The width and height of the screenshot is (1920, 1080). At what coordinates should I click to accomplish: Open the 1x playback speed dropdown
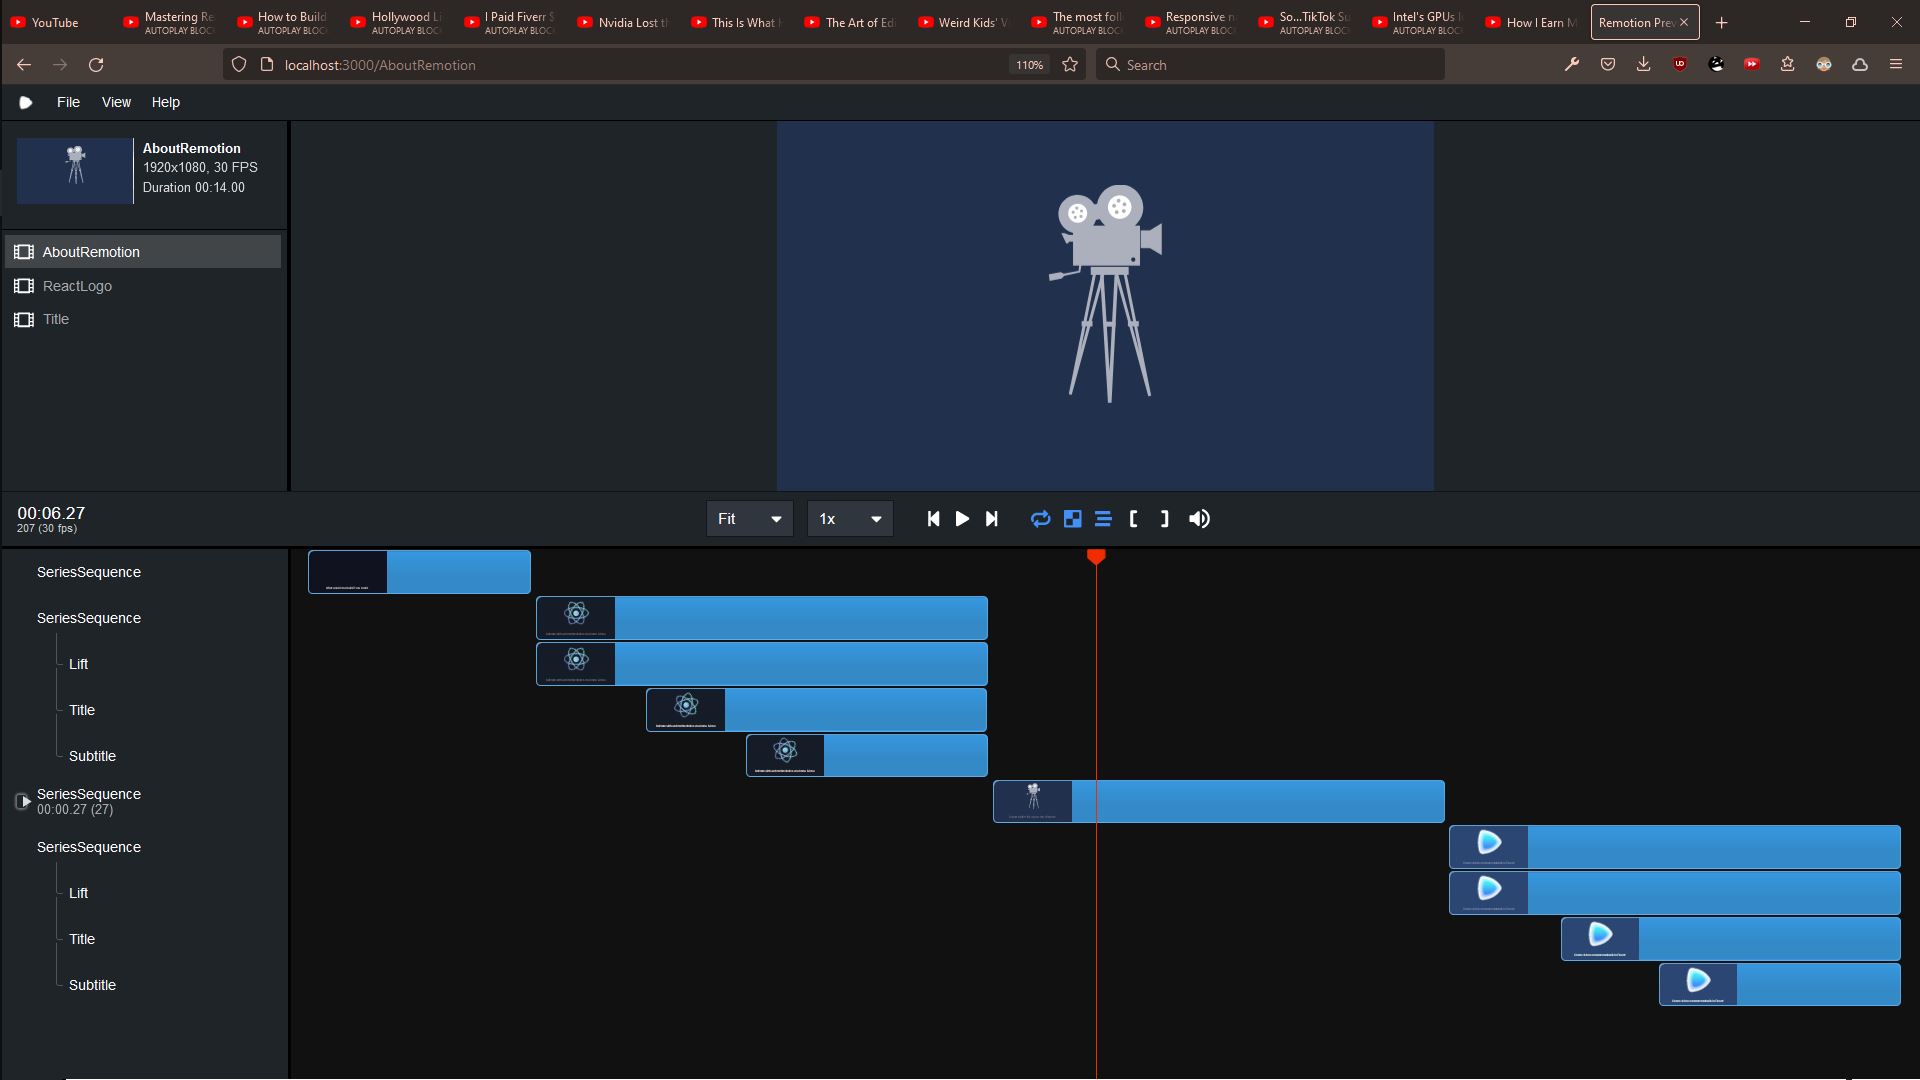pos(850,519)
